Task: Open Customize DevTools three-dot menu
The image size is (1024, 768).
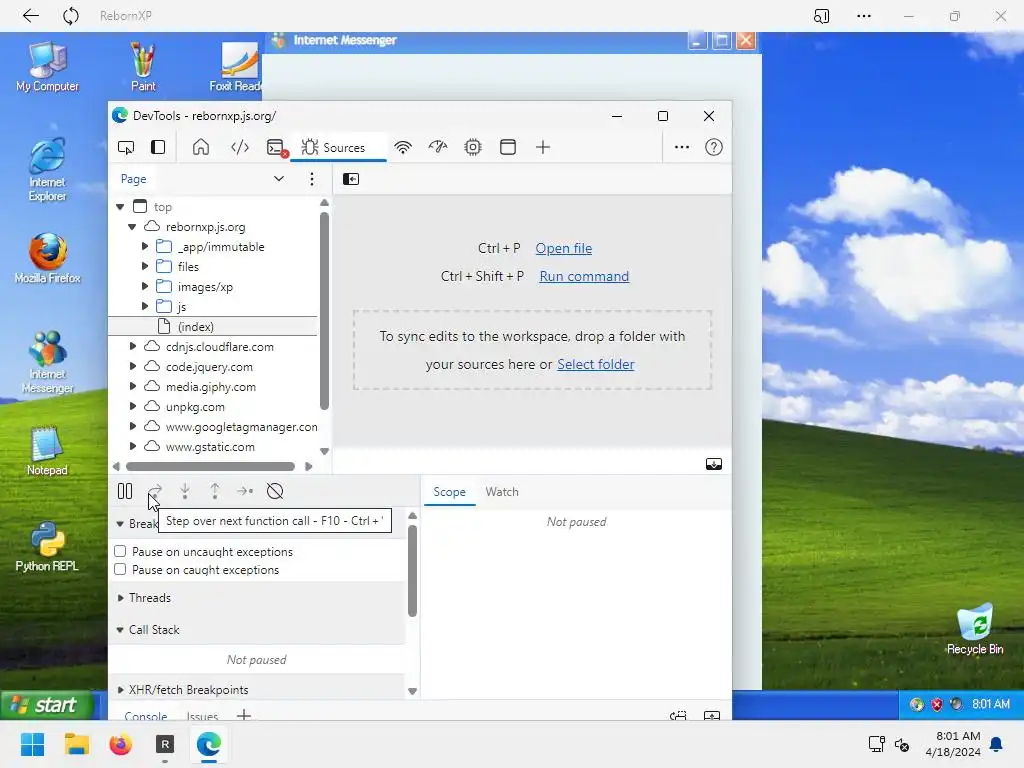Action: click(x=682, y=148)
